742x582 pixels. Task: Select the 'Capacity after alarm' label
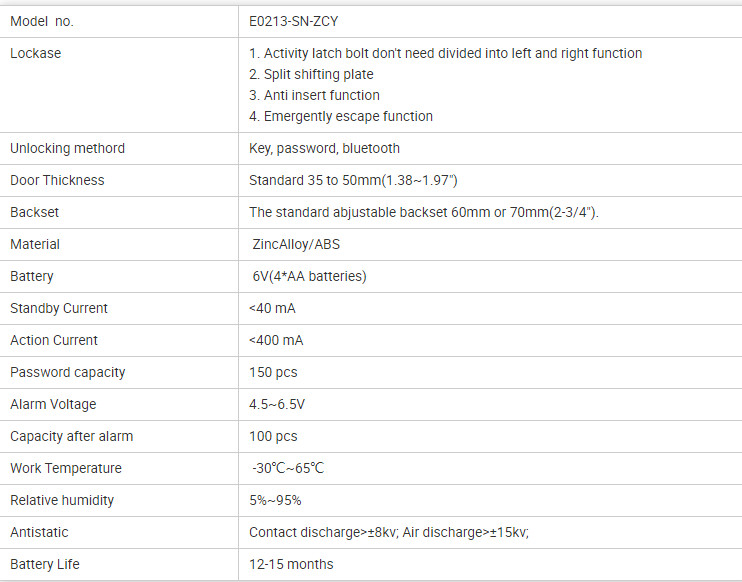coord(72,436)
